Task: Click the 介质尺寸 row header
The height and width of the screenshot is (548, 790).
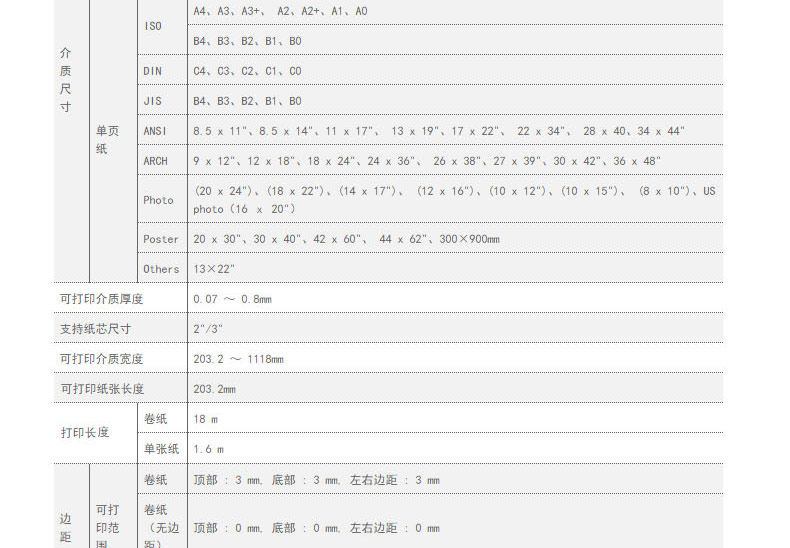Action: click(x=66, y=78)
